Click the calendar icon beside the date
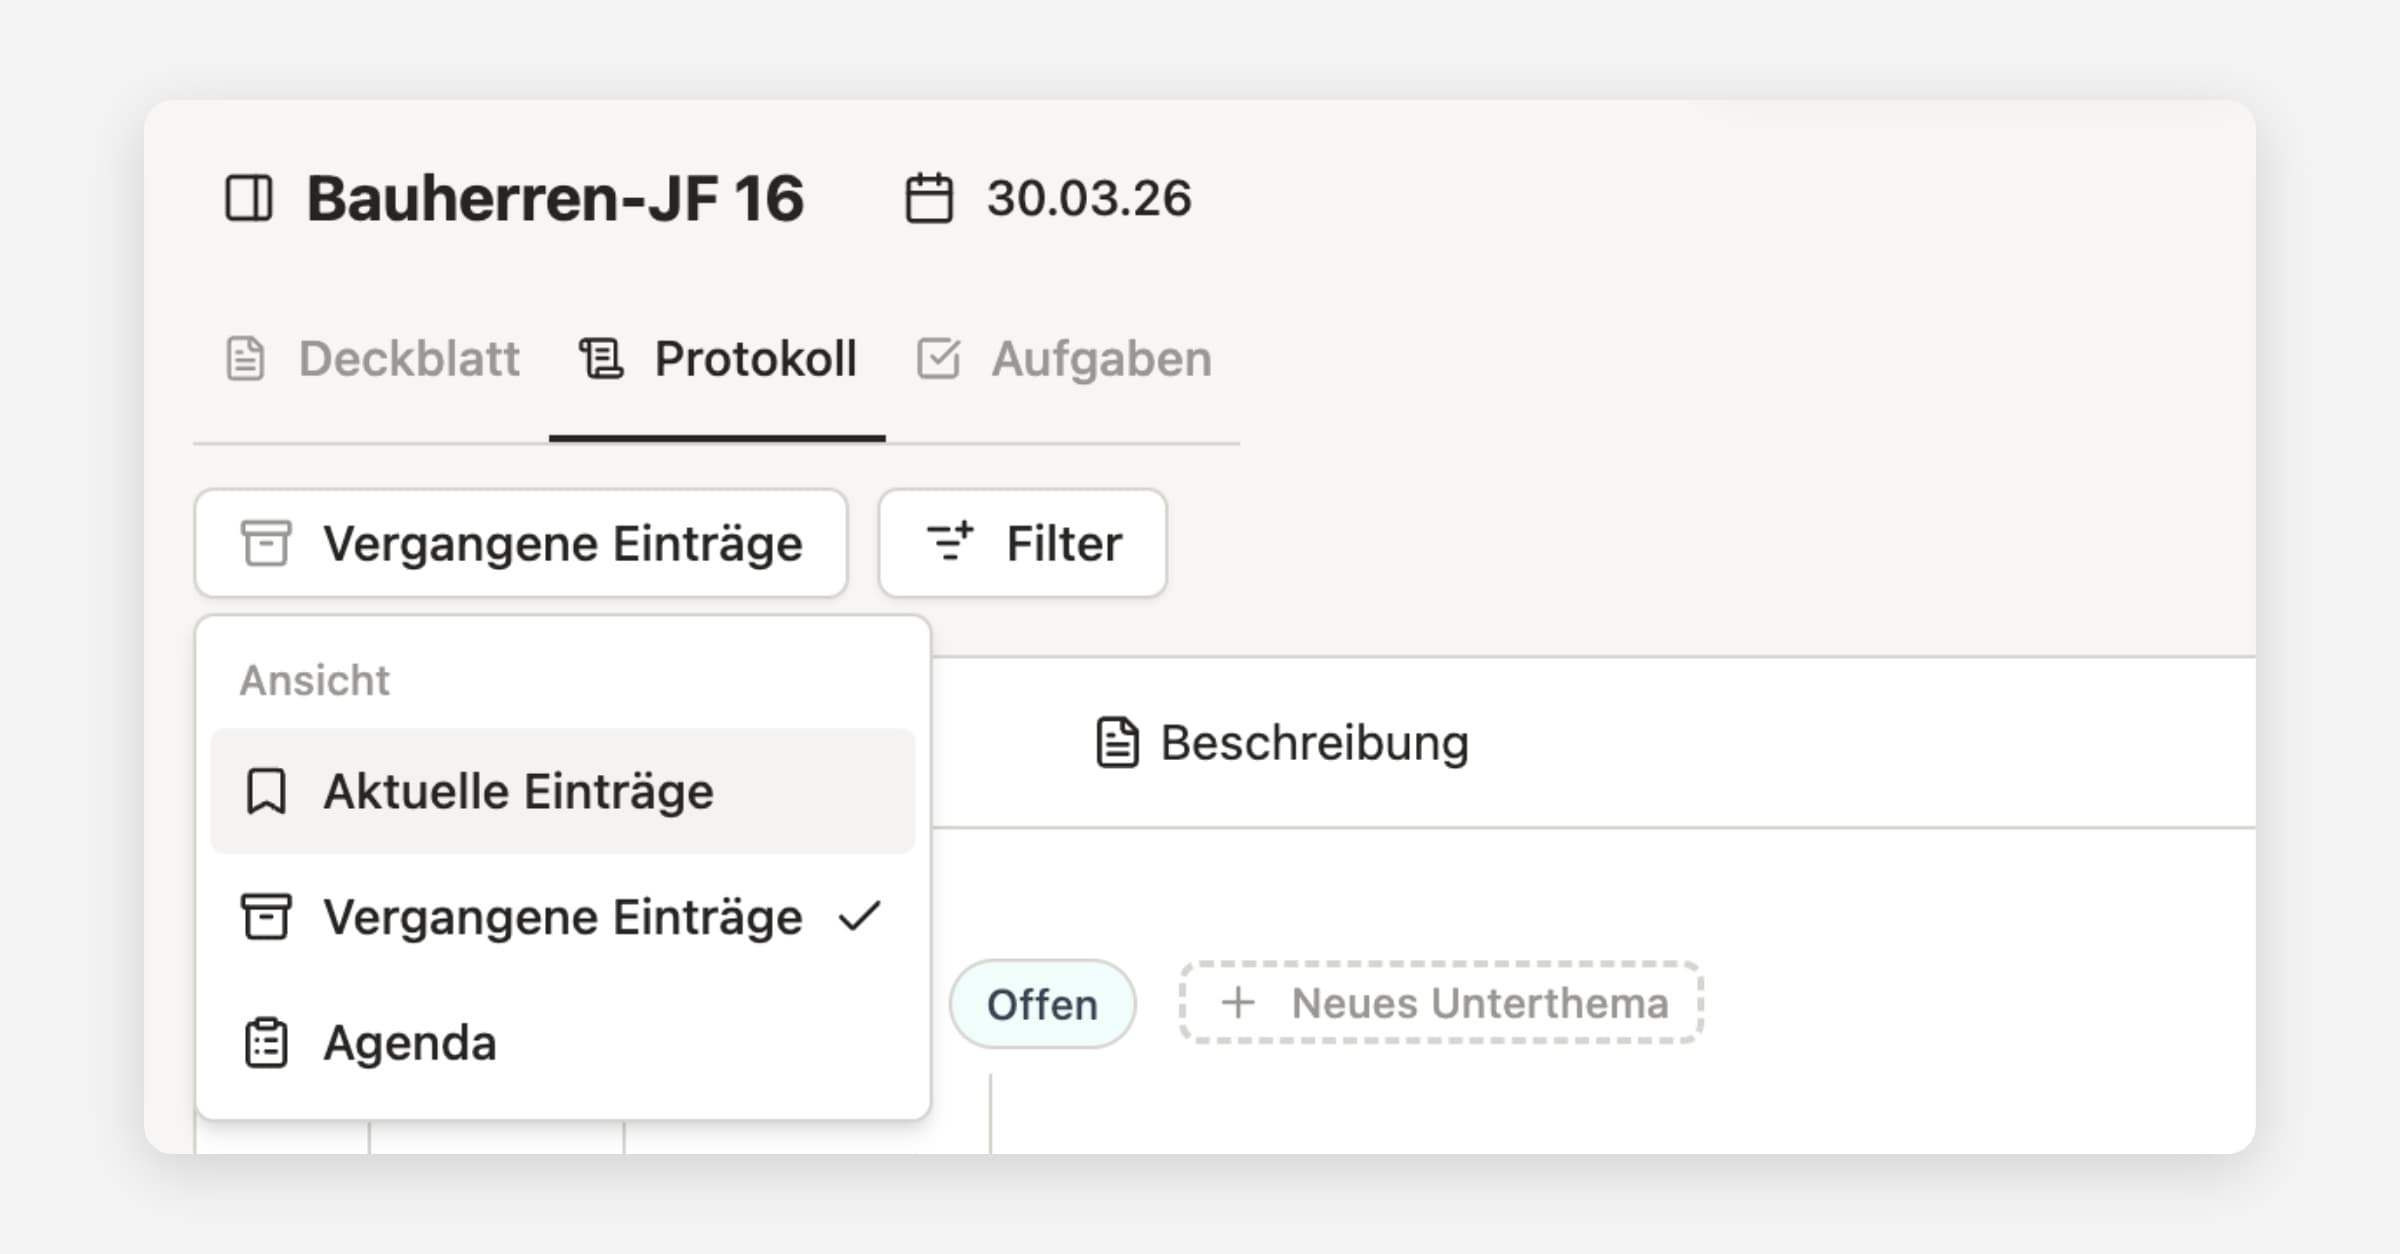Screen dimensions: 2400x1254 coord(929,198)
